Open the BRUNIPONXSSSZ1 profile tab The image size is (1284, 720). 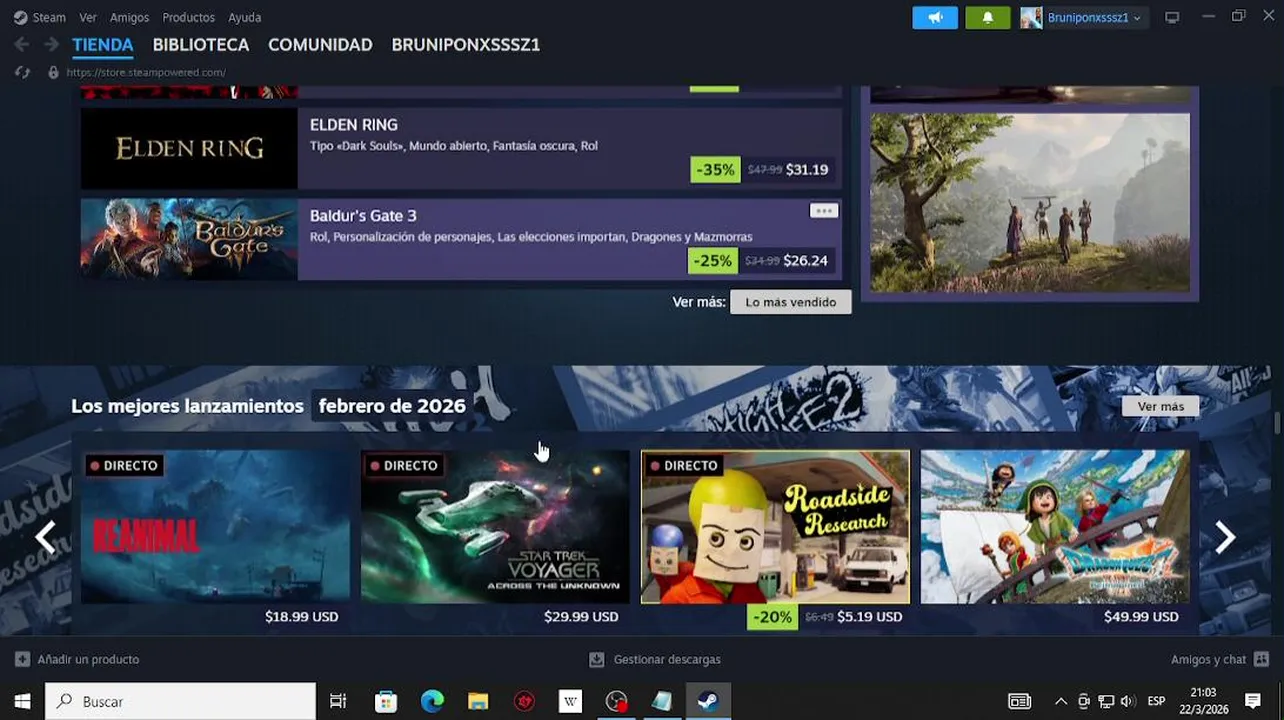pyautogui.click(x=466, y=45)
